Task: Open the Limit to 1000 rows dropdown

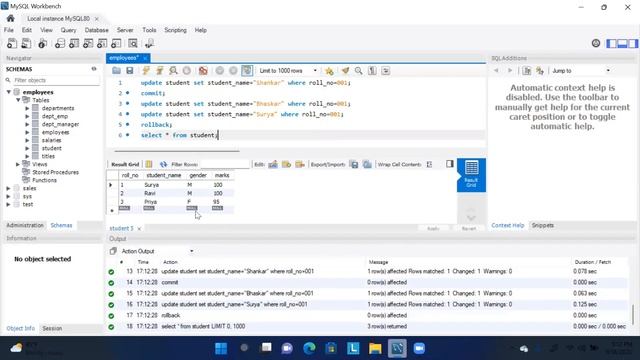Action: tap(288, 71)
